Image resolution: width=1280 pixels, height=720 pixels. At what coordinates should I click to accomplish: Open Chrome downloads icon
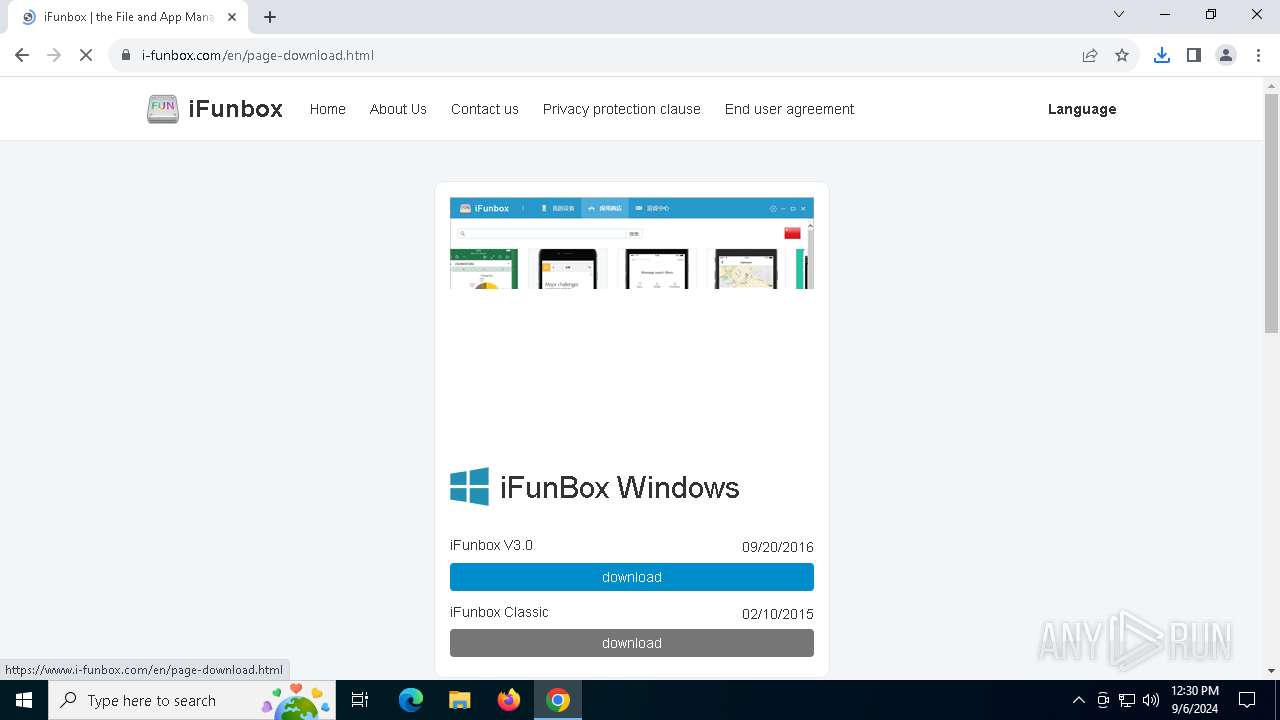pyautogui.click(x=1161, y=55)
